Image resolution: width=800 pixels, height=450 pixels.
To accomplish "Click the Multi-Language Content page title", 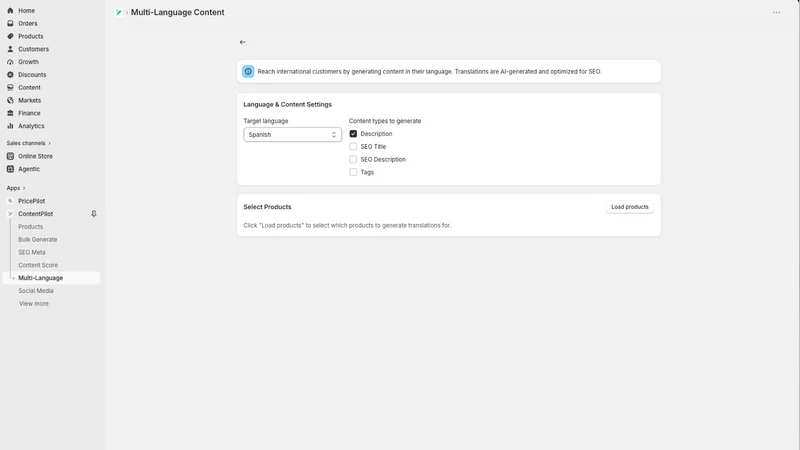I will click(178, 12).
